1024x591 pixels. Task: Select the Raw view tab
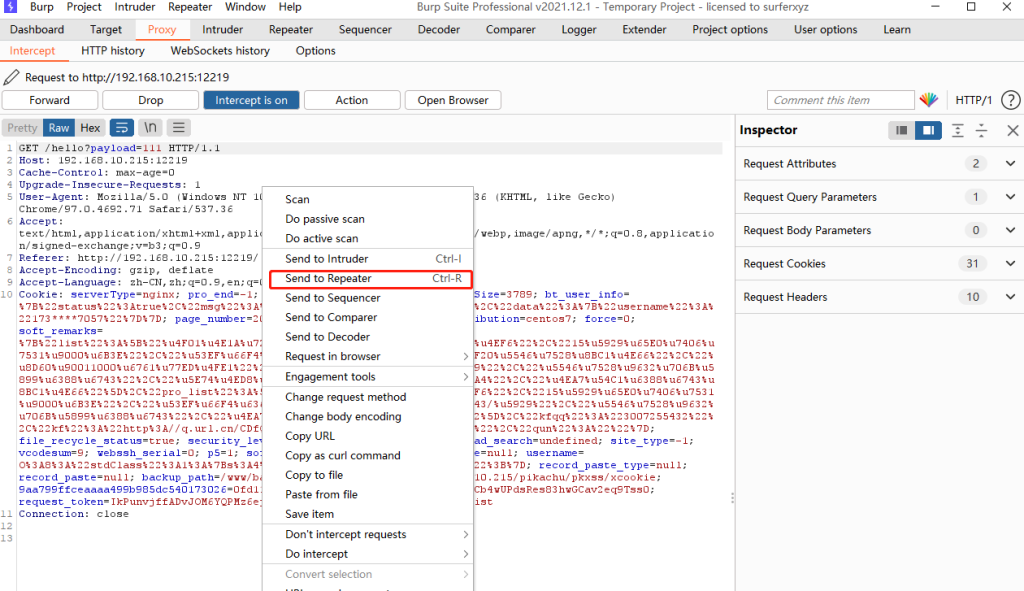coord(59,128)
